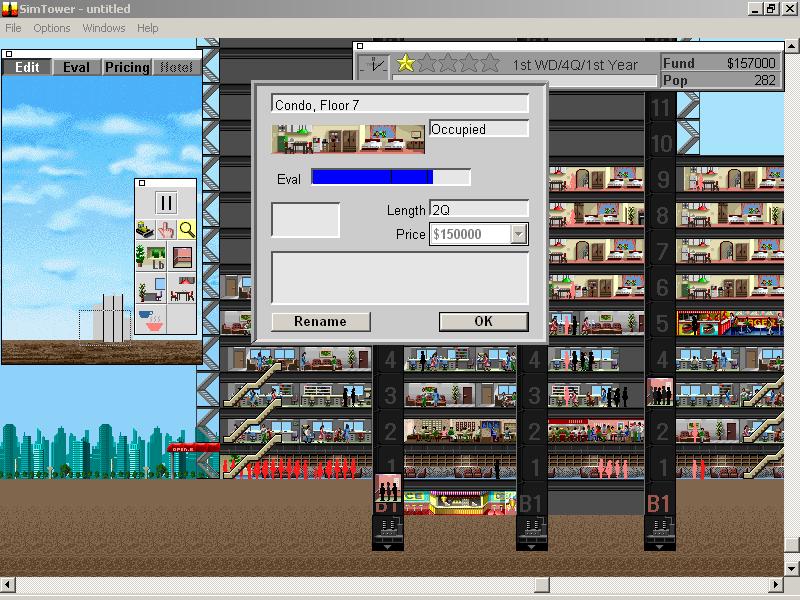The image size is (800, 600).
Task: Switch to the Eval tab
Action: (x=76, y=67)
